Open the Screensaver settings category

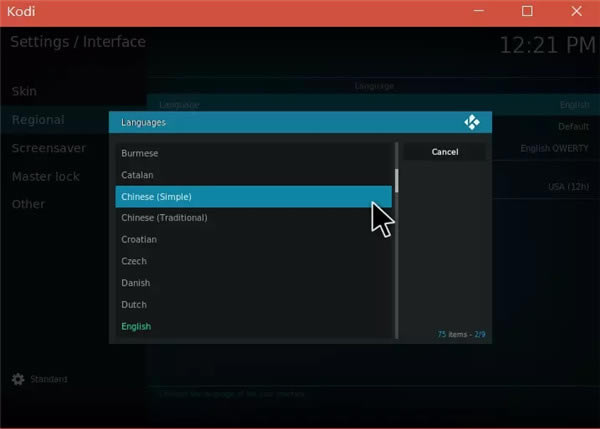[48, 148]
